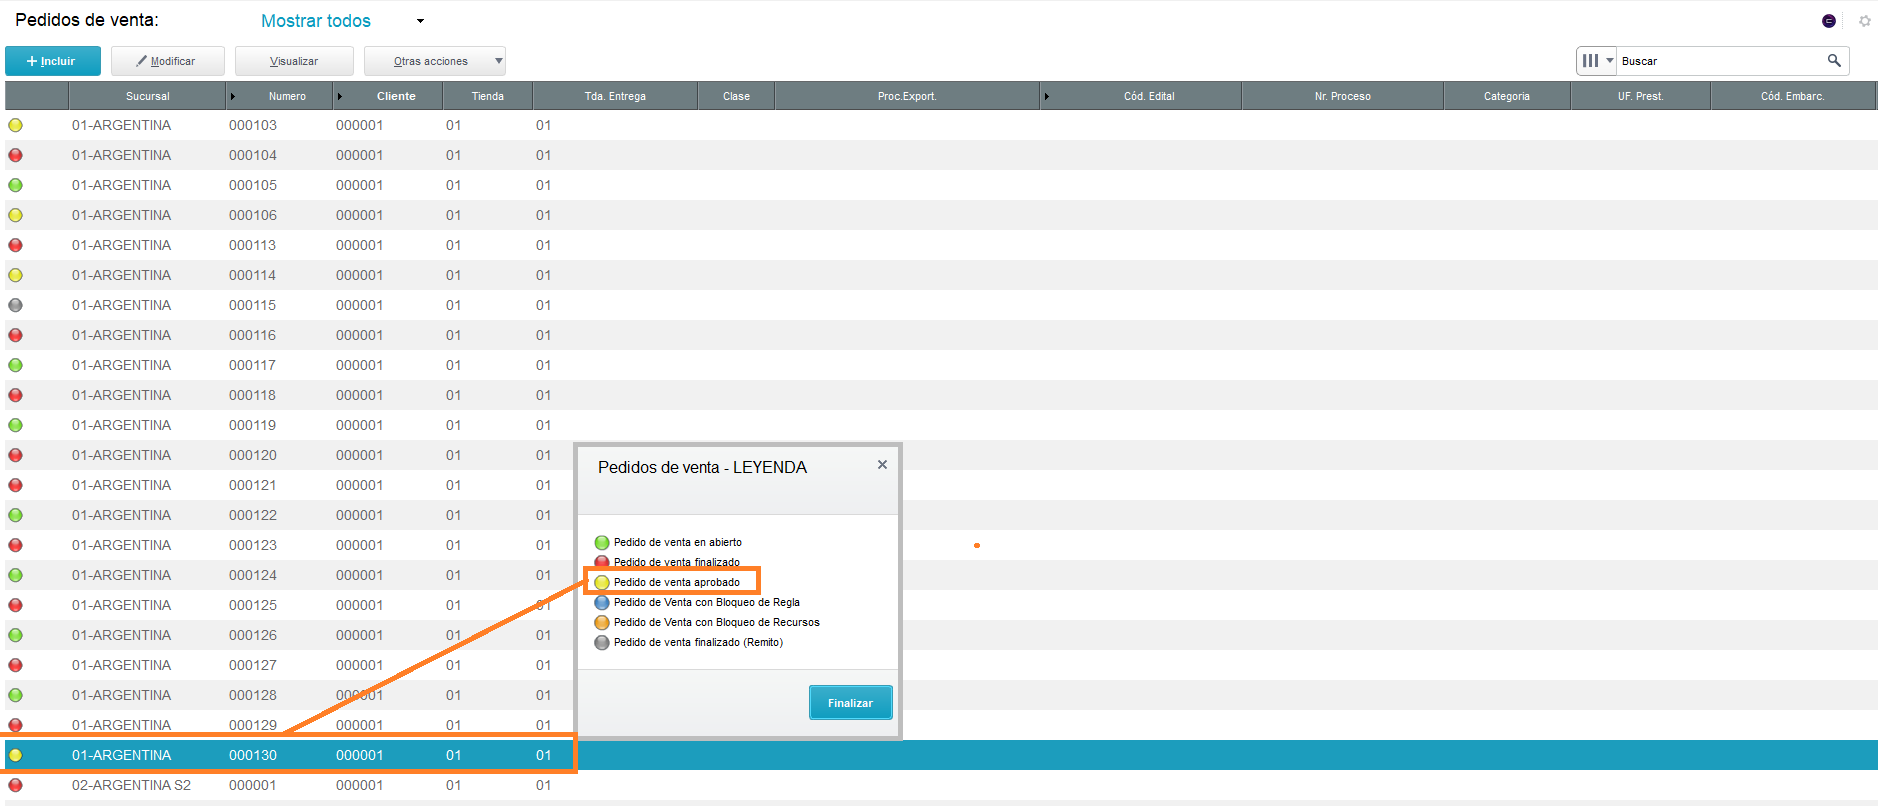Select order number 000123 cell
This screenshot has height=806, width=1878.
point(252,545)
